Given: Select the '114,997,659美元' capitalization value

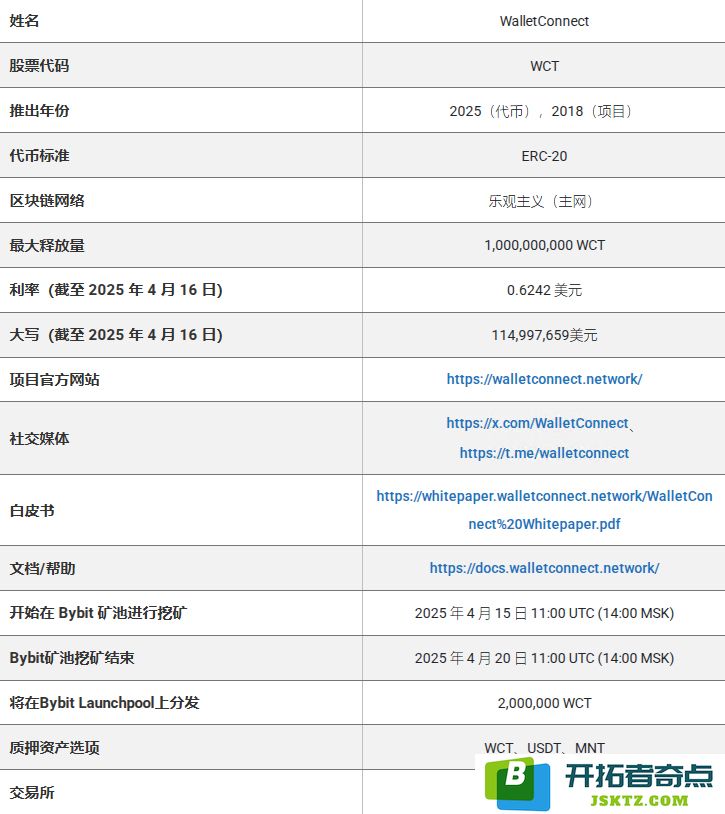Looking at the screenshot, I should coord(544,335).
